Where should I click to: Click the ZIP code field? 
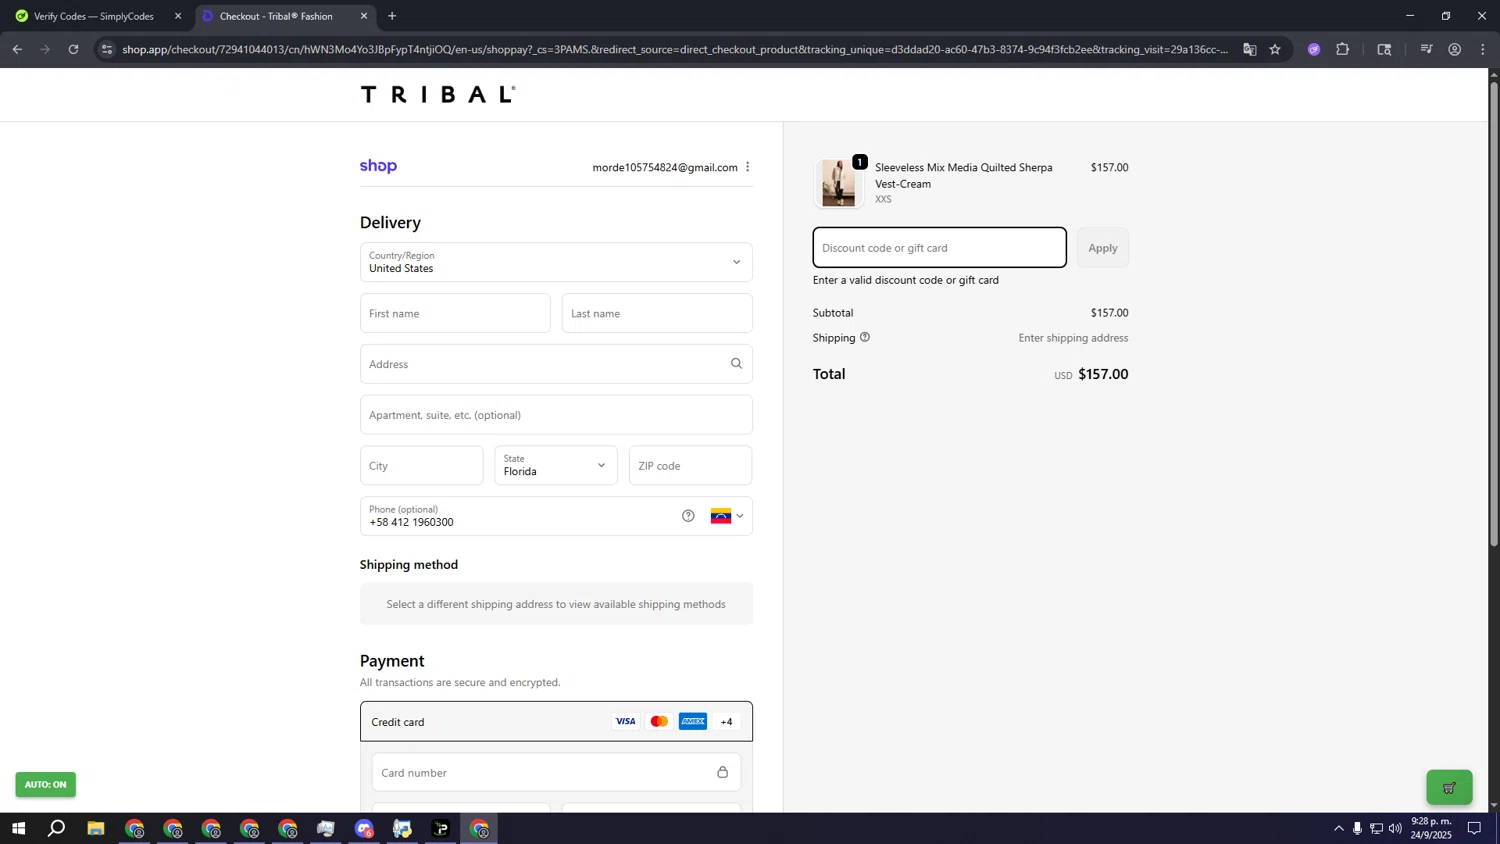(690, 465)
